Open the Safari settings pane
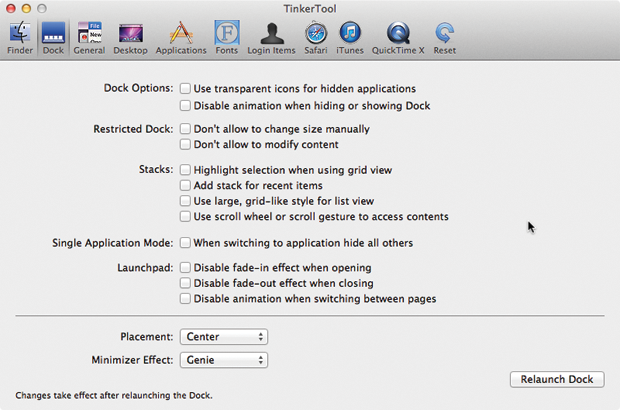Image resolution: width=620 pixels, height=410 pixels. (316, 38)
